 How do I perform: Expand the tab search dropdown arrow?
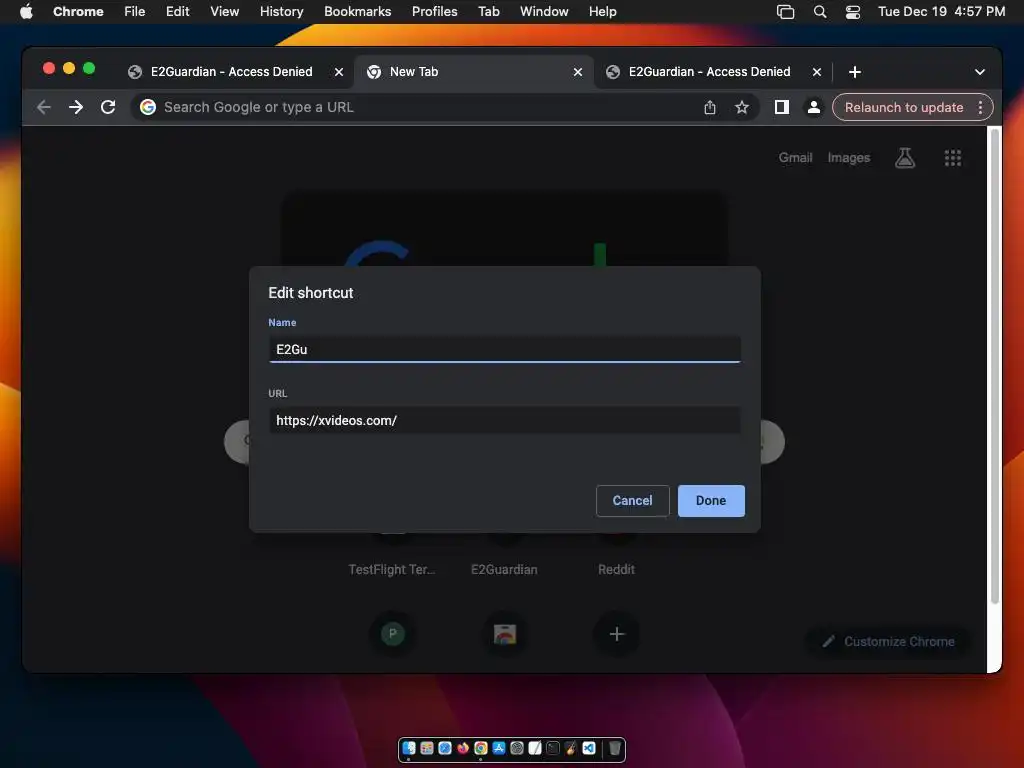[980, 72]
